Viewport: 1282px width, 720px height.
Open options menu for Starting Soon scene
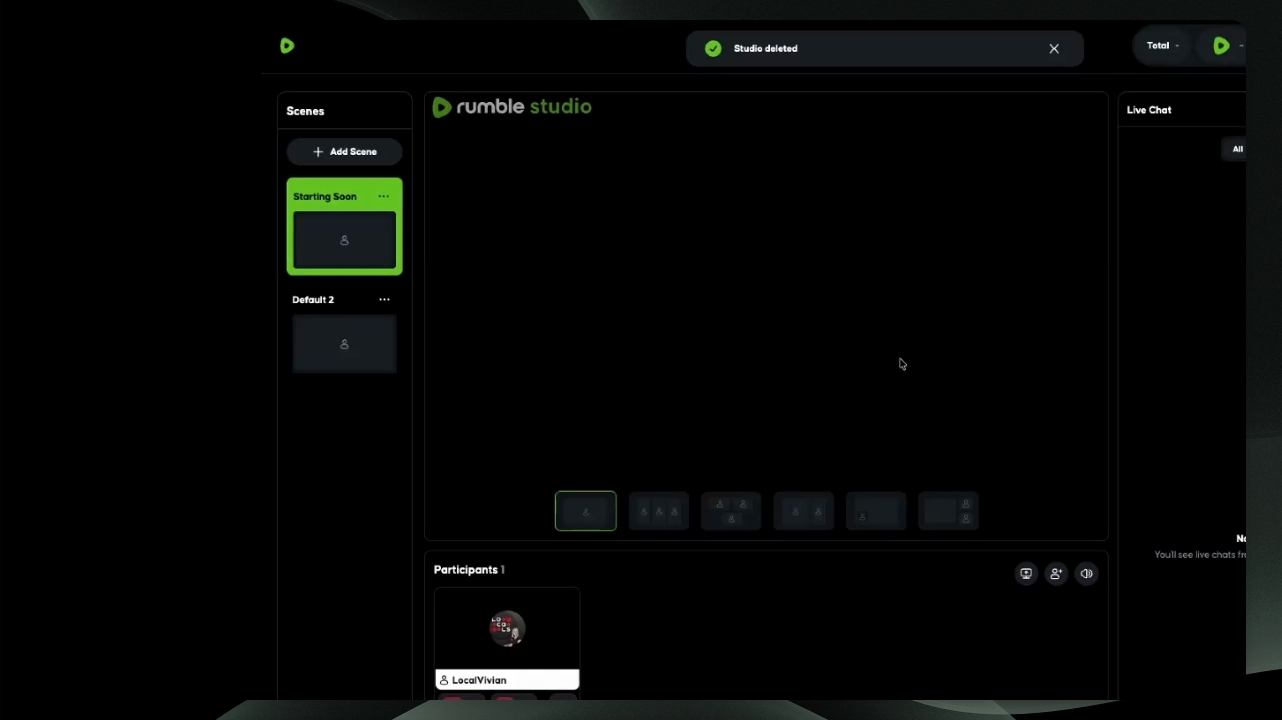tap(383, 196)
